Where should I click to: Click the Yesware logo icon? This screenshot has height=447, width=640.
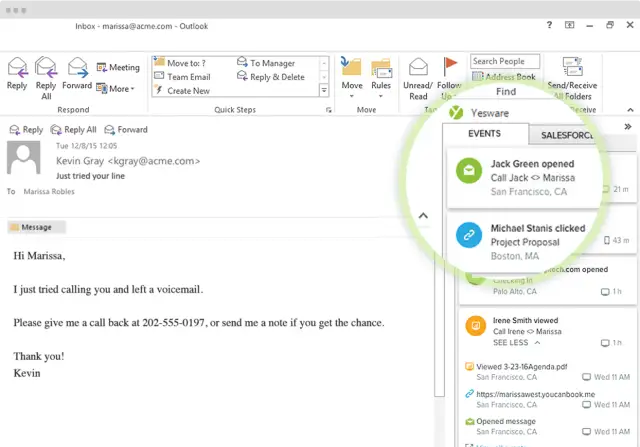(x=456, y=112)
